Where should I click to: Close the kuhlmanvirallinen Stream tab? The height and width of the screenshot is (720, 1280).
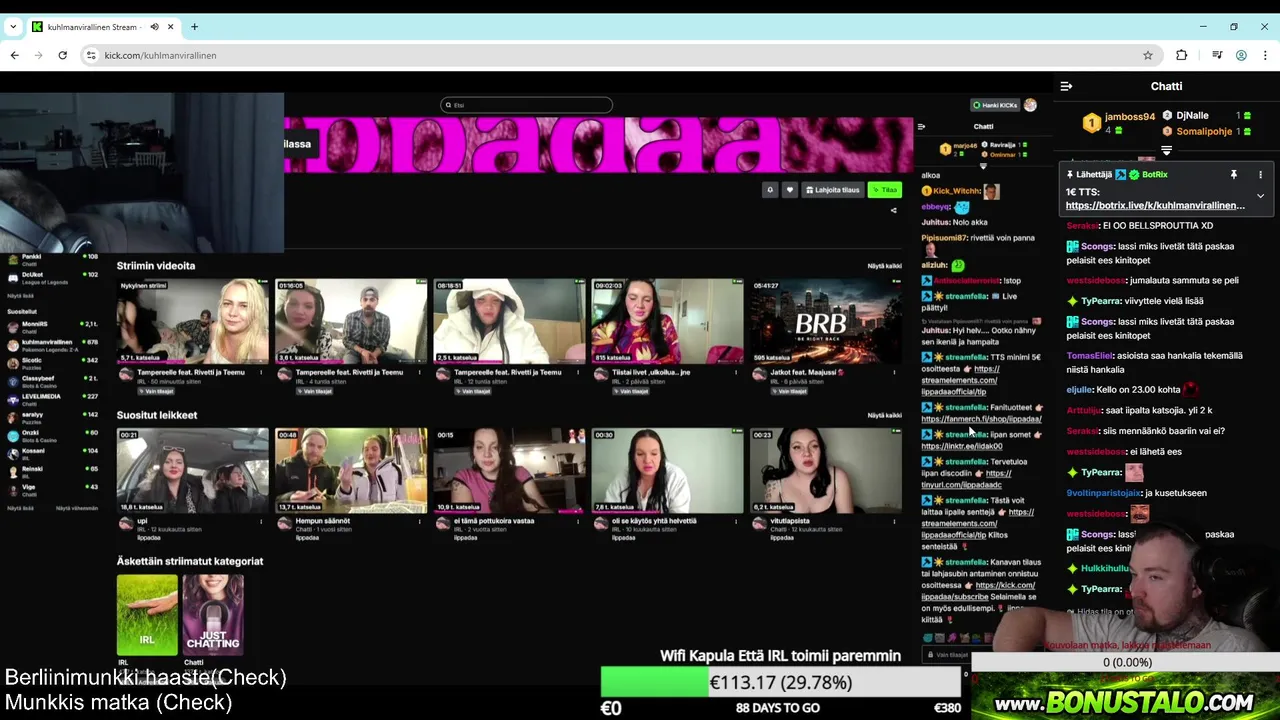[171, 27]
